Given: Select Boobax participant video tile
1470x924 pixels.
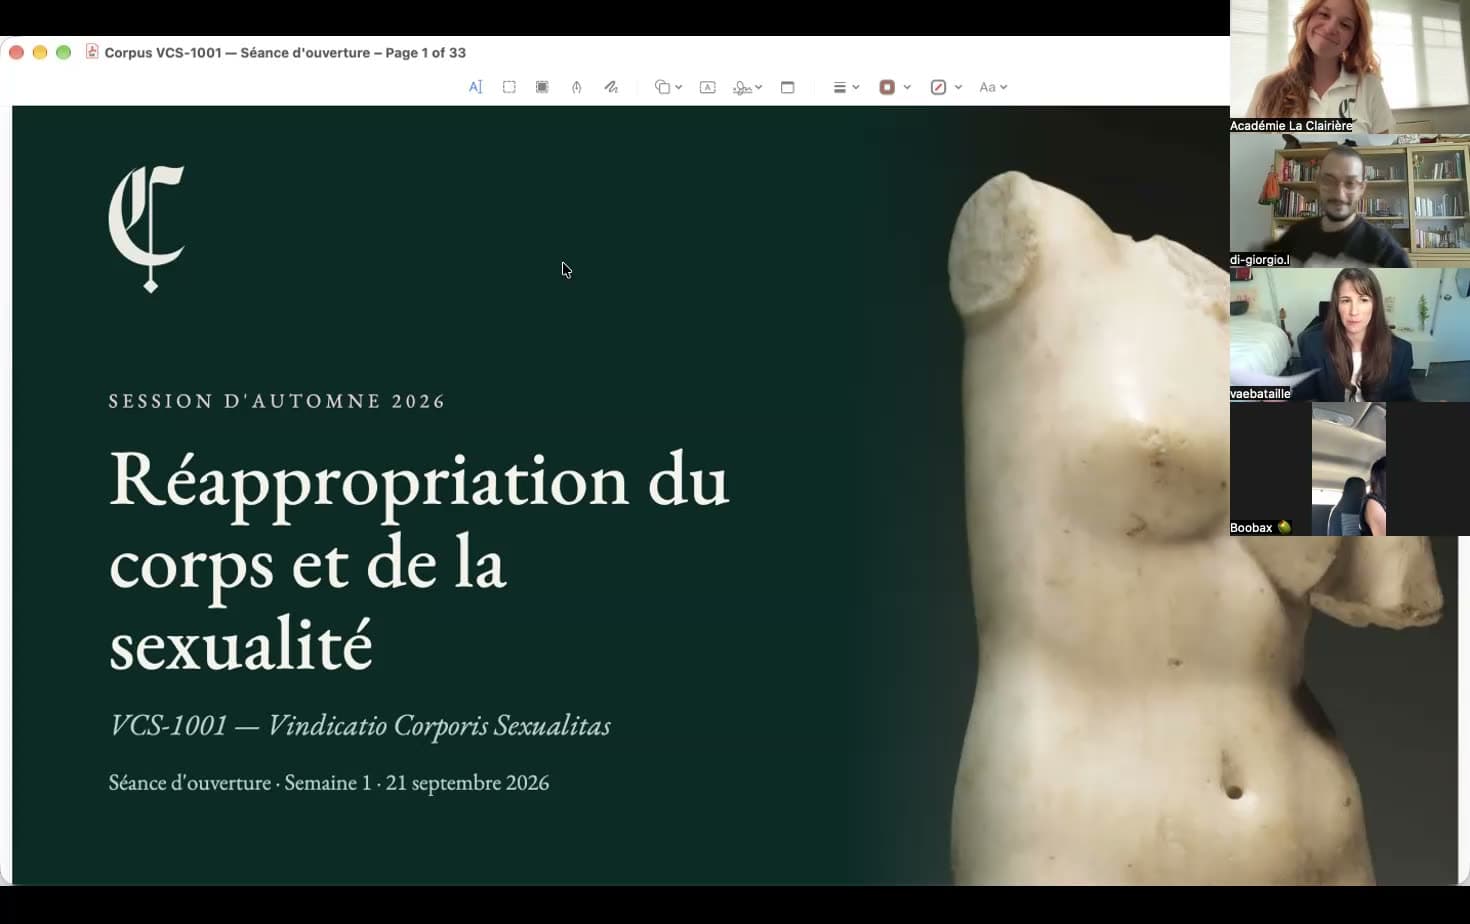Looking at the screenshot, I should point(1350,468).
